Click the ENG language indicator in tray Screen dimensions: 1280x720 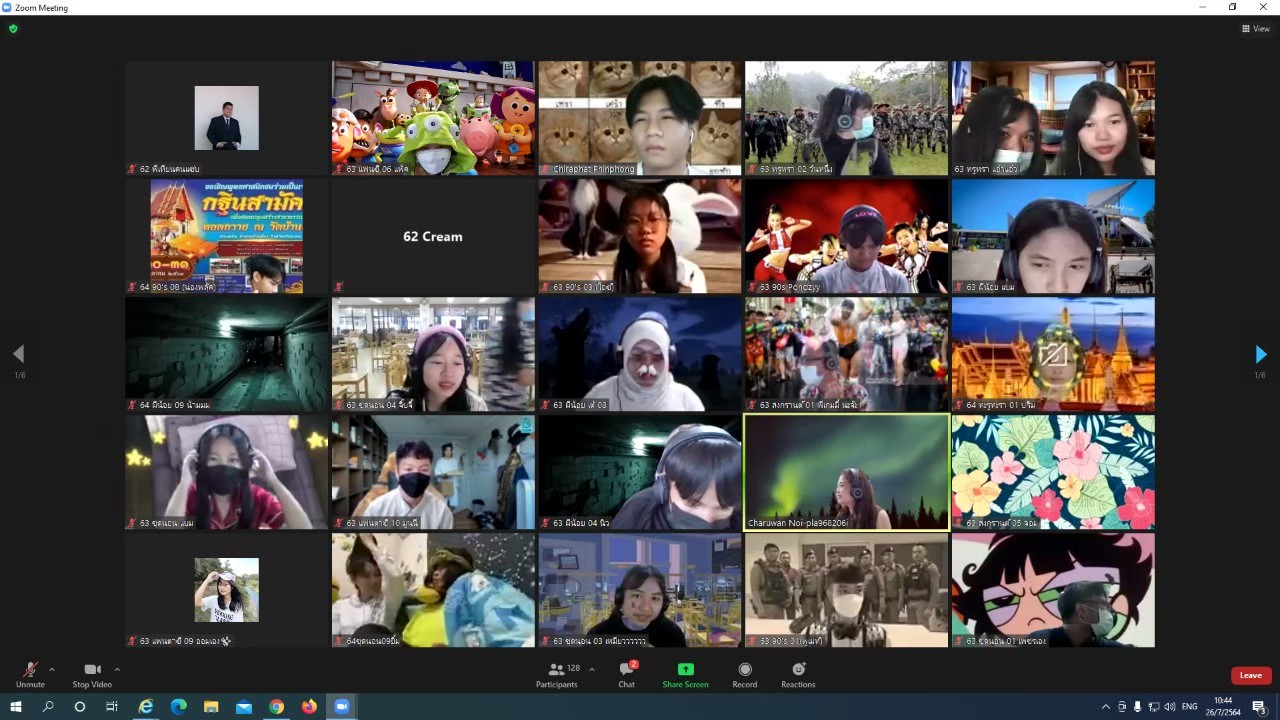pyautogui.click(x=1189, y=707)
